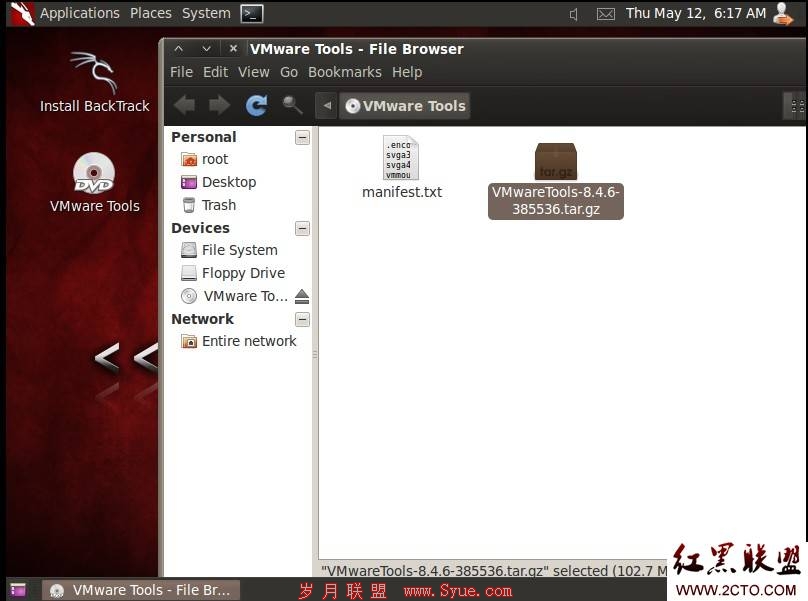Click VMware Tools DVD desktop icon
Viewport: 808px width, 601px height.
95,183
